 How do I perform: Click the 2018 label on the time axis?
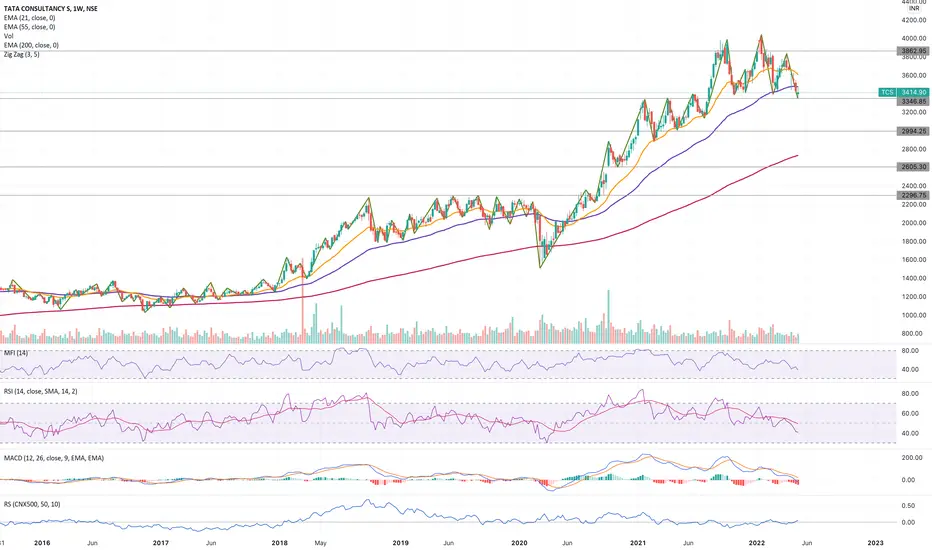[x=279, y=543]
